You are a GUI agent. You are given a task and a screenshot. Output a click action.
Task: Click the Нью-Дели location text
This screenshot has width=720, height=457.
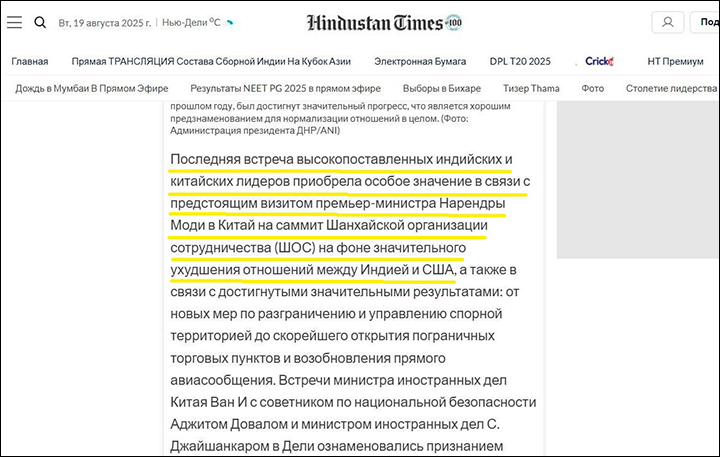tap(185, 23)
